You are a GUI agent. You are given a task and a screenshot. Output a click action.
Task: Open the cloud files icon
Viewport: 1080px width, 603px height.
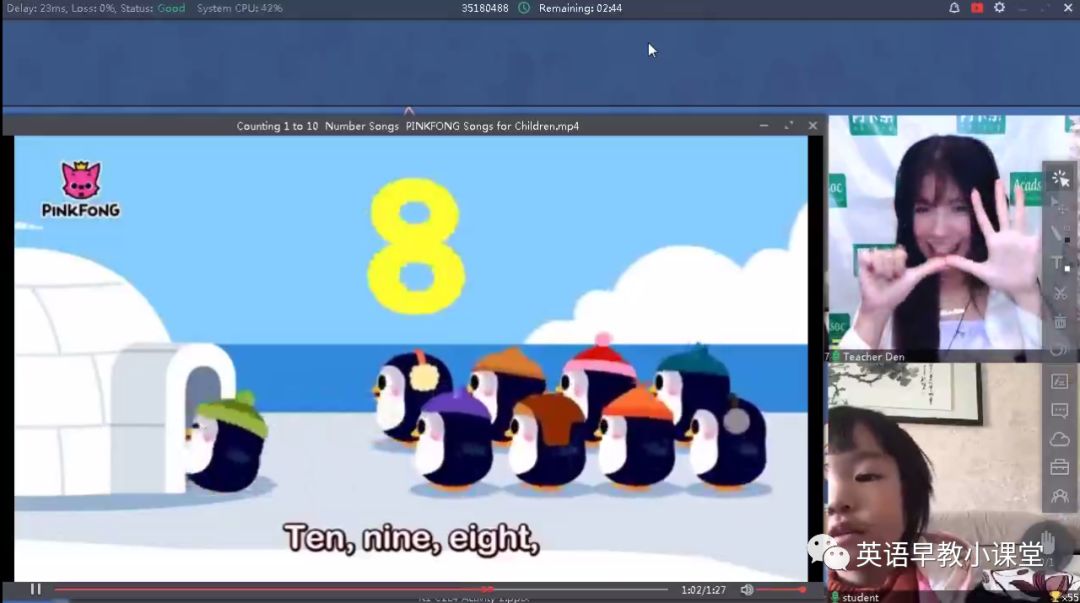click(1060, 439)
